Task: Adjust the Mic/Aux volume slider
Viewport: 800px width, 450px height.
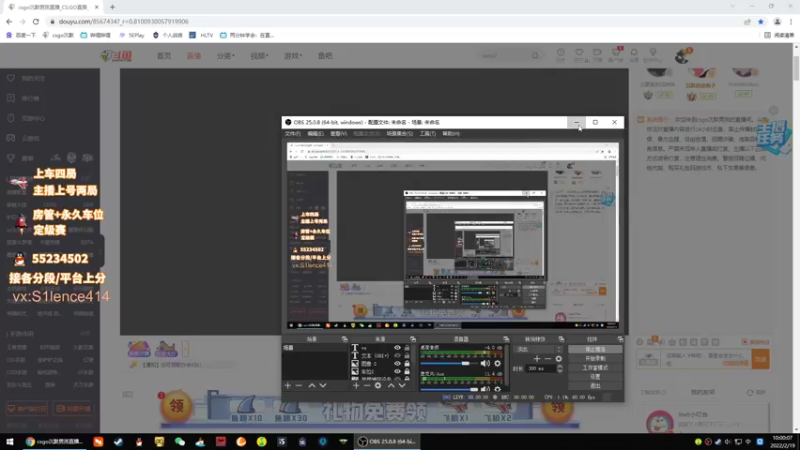Action: tap(447, 390)
